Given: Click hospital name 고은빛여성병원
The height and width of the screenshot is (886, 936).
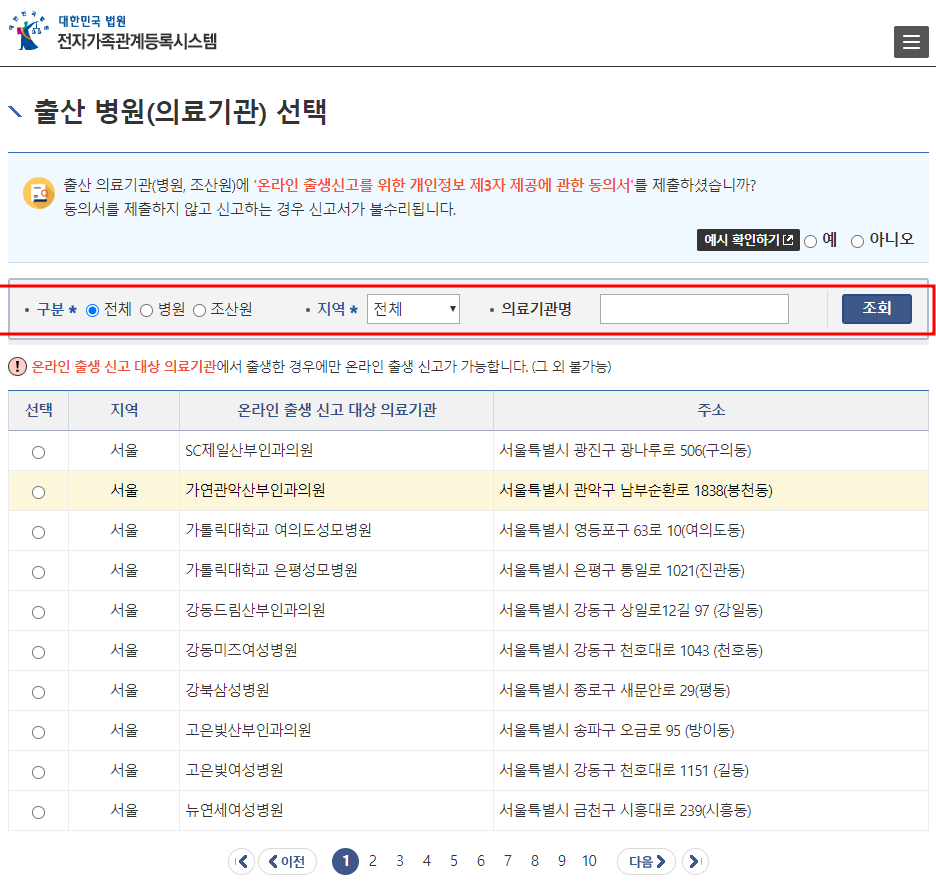Looking at the screenshot, I should 234,770.
